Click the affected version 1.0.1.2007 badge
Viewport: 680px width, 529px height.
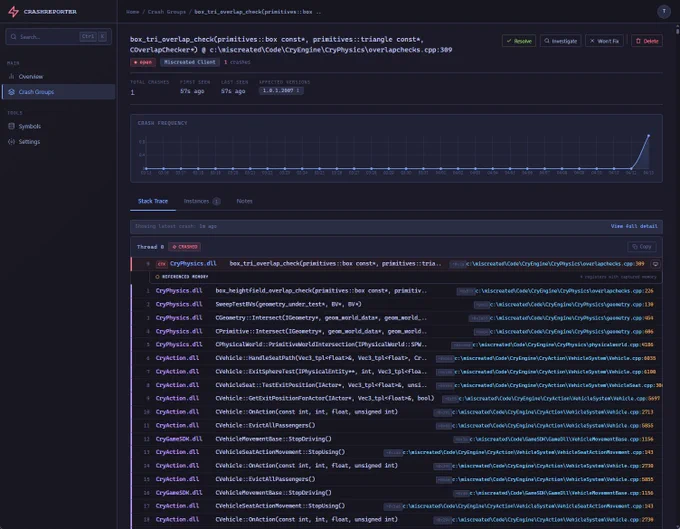pos(281,91)
